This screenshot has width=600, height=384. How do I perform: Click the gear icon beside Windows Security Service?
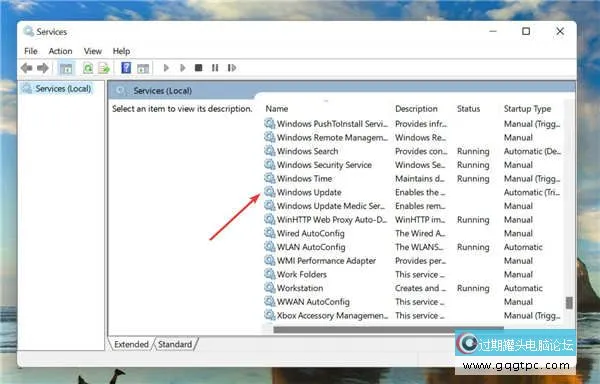point(270,164)
